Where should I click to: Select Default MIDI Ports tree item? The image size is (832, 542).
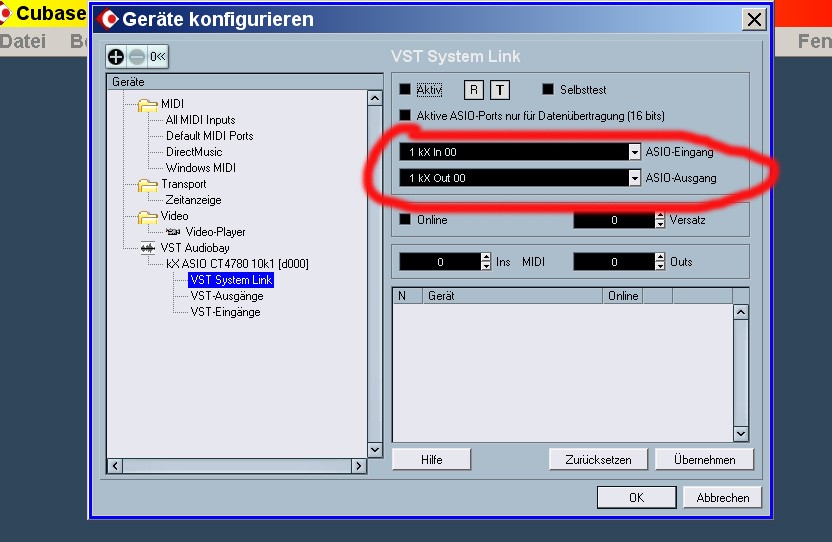[210, 136]
